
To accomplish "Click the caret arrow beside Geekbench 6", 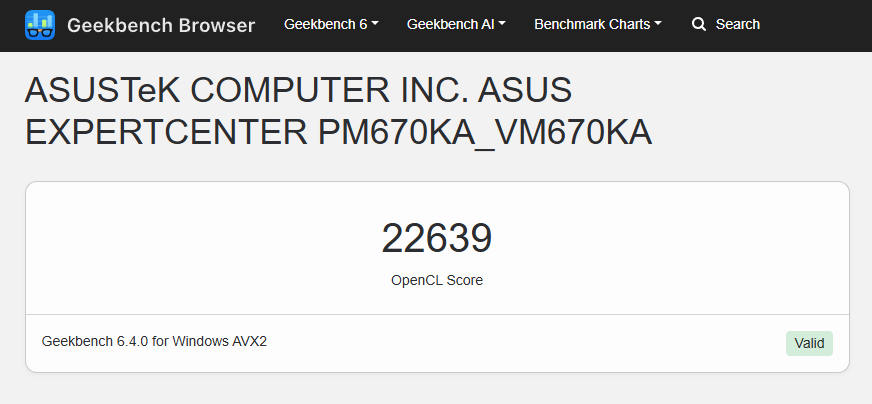I will [375, 24].
